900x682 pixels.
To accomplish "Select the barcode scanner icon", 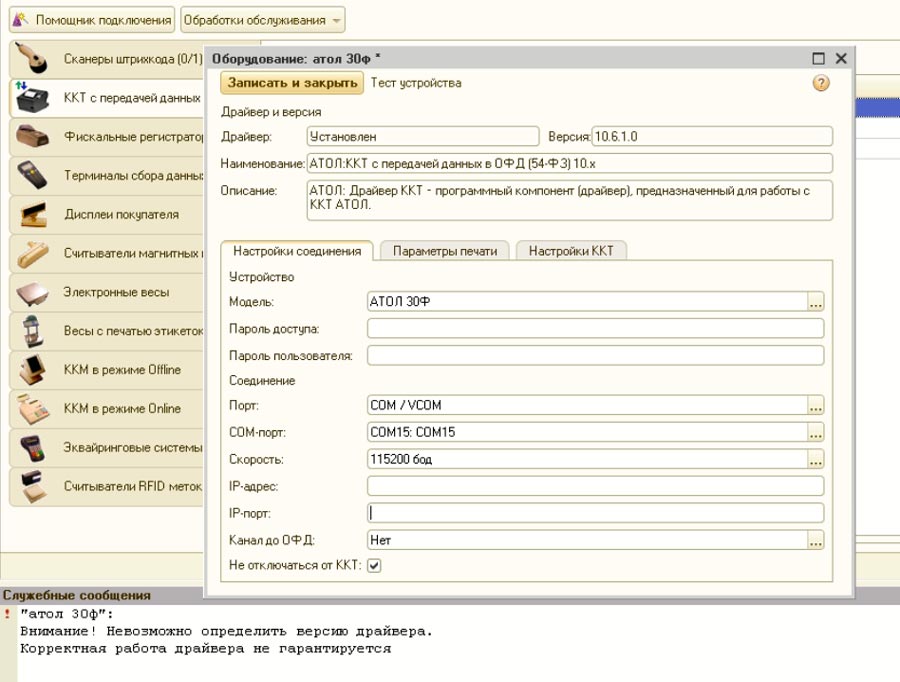I will coord(31,59).
